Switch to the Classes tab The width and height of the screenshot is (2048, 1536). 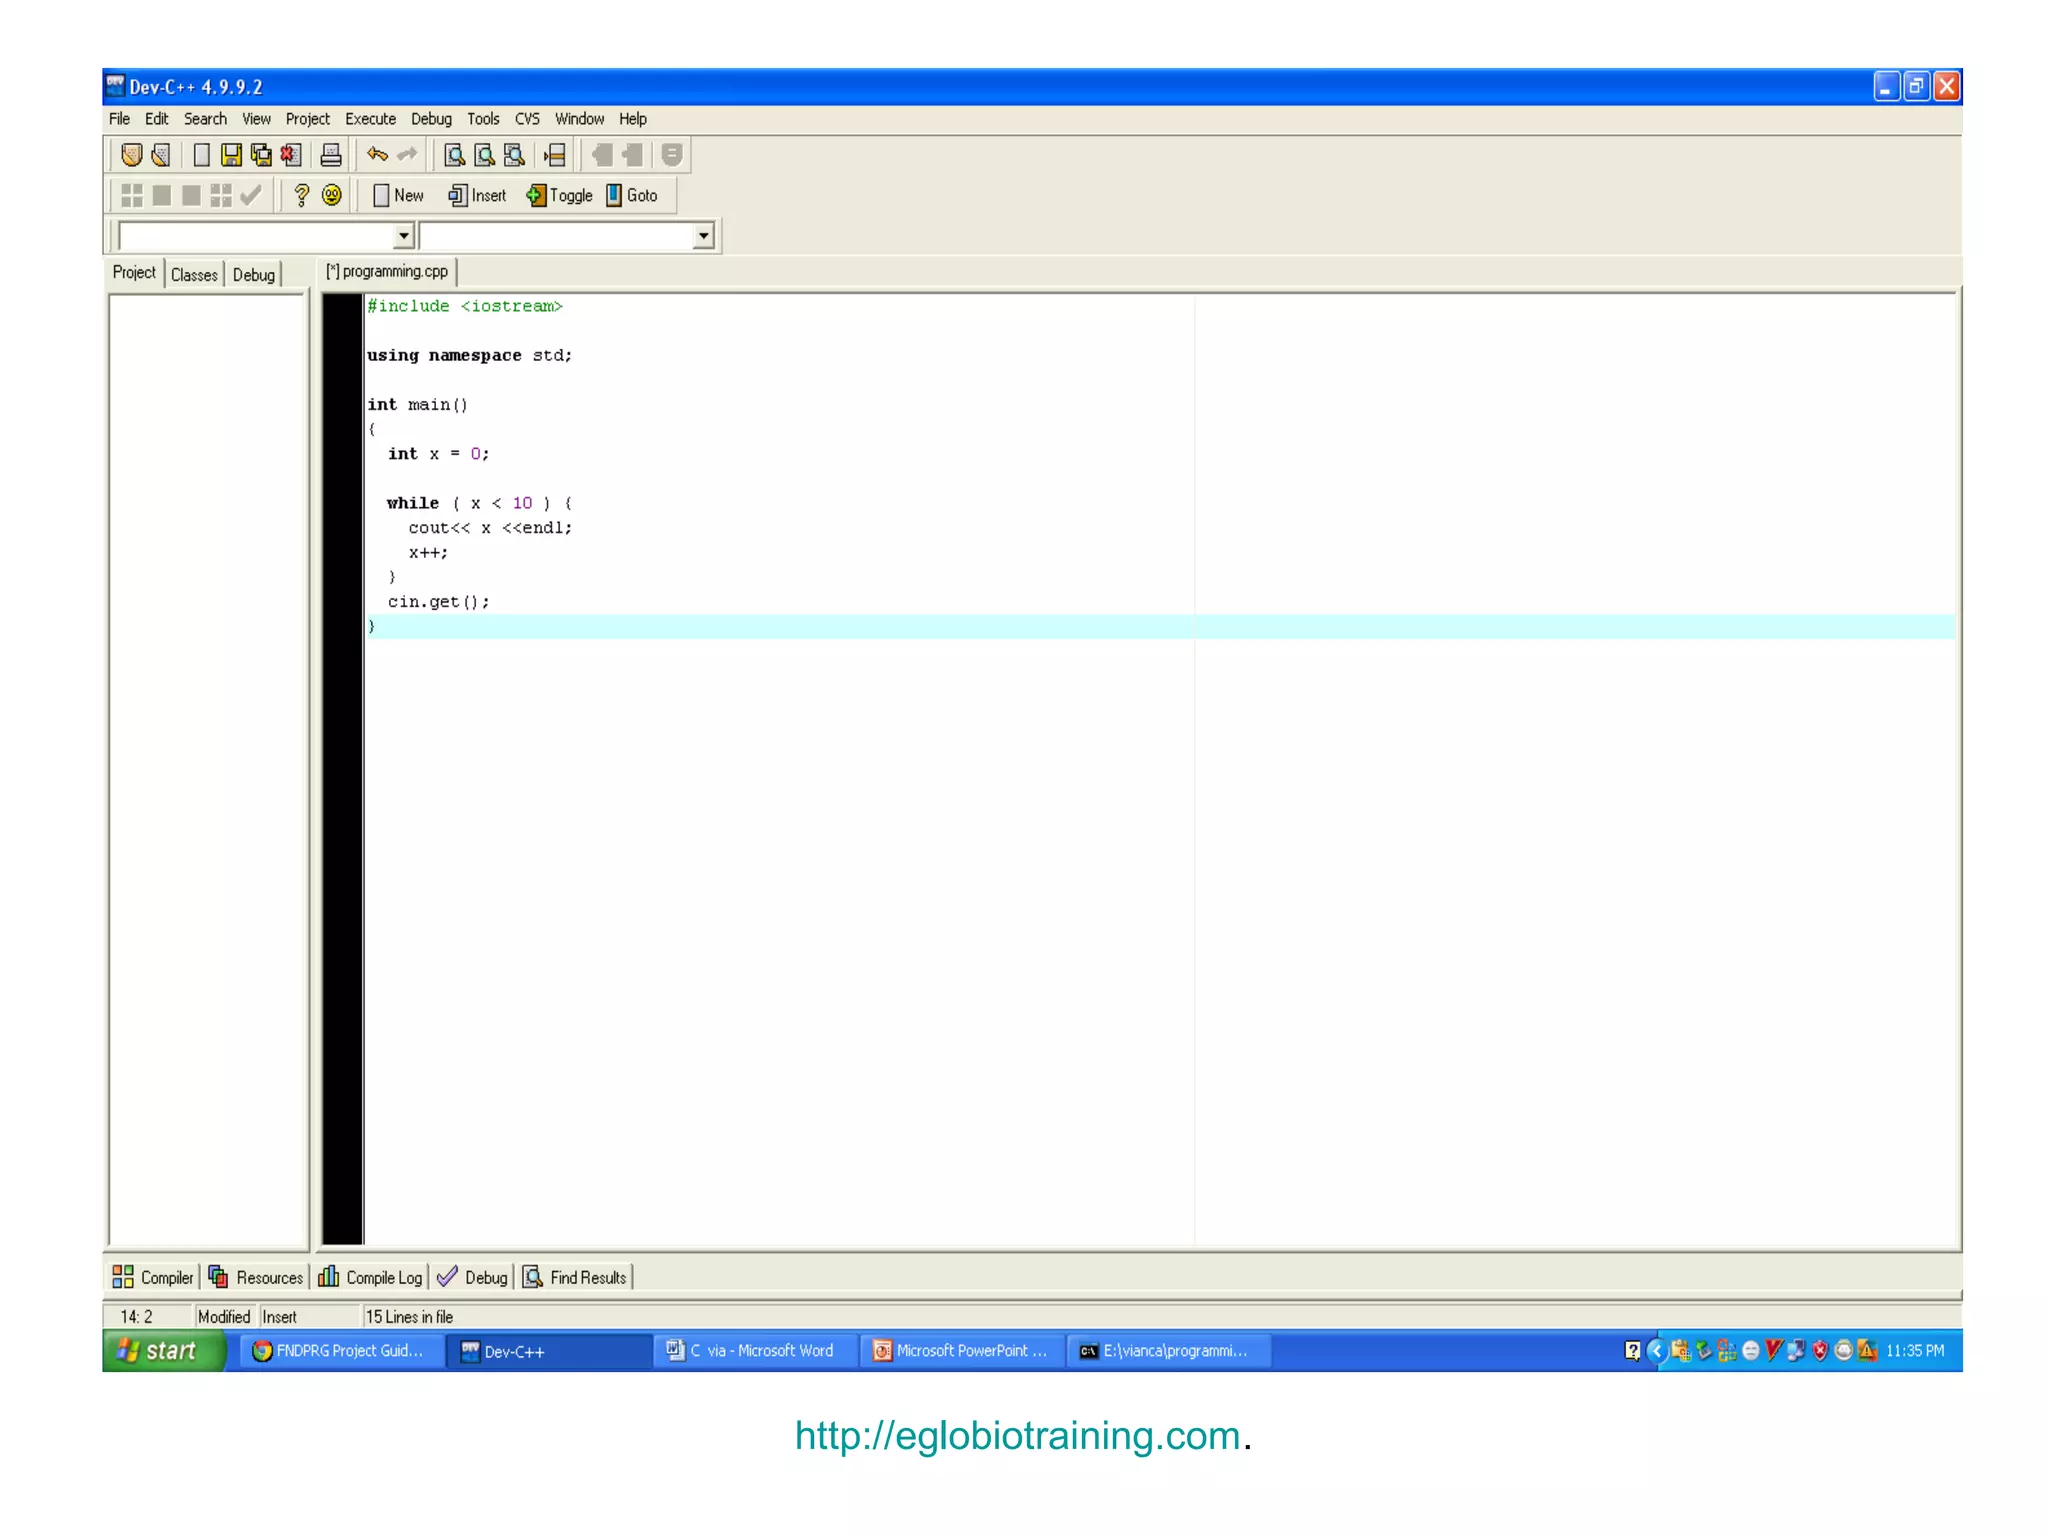pyautogui.click(x=194, y=274)
